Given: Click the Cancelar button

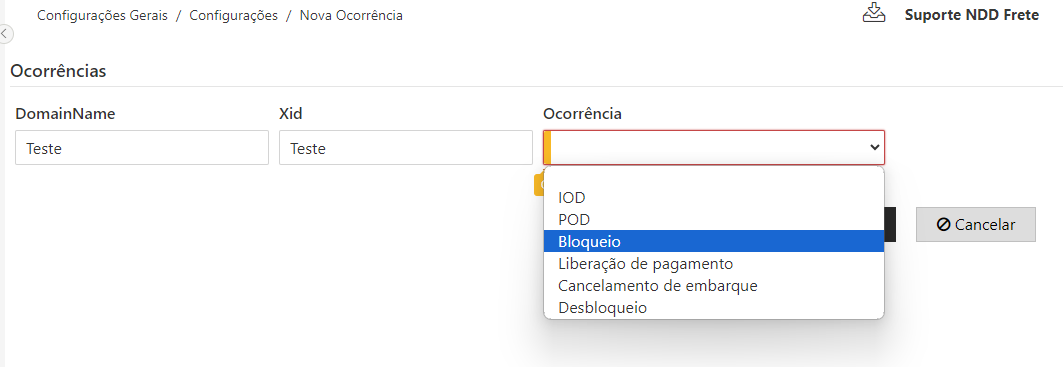Looking at the screenshot, I should (x=976, y=225).
